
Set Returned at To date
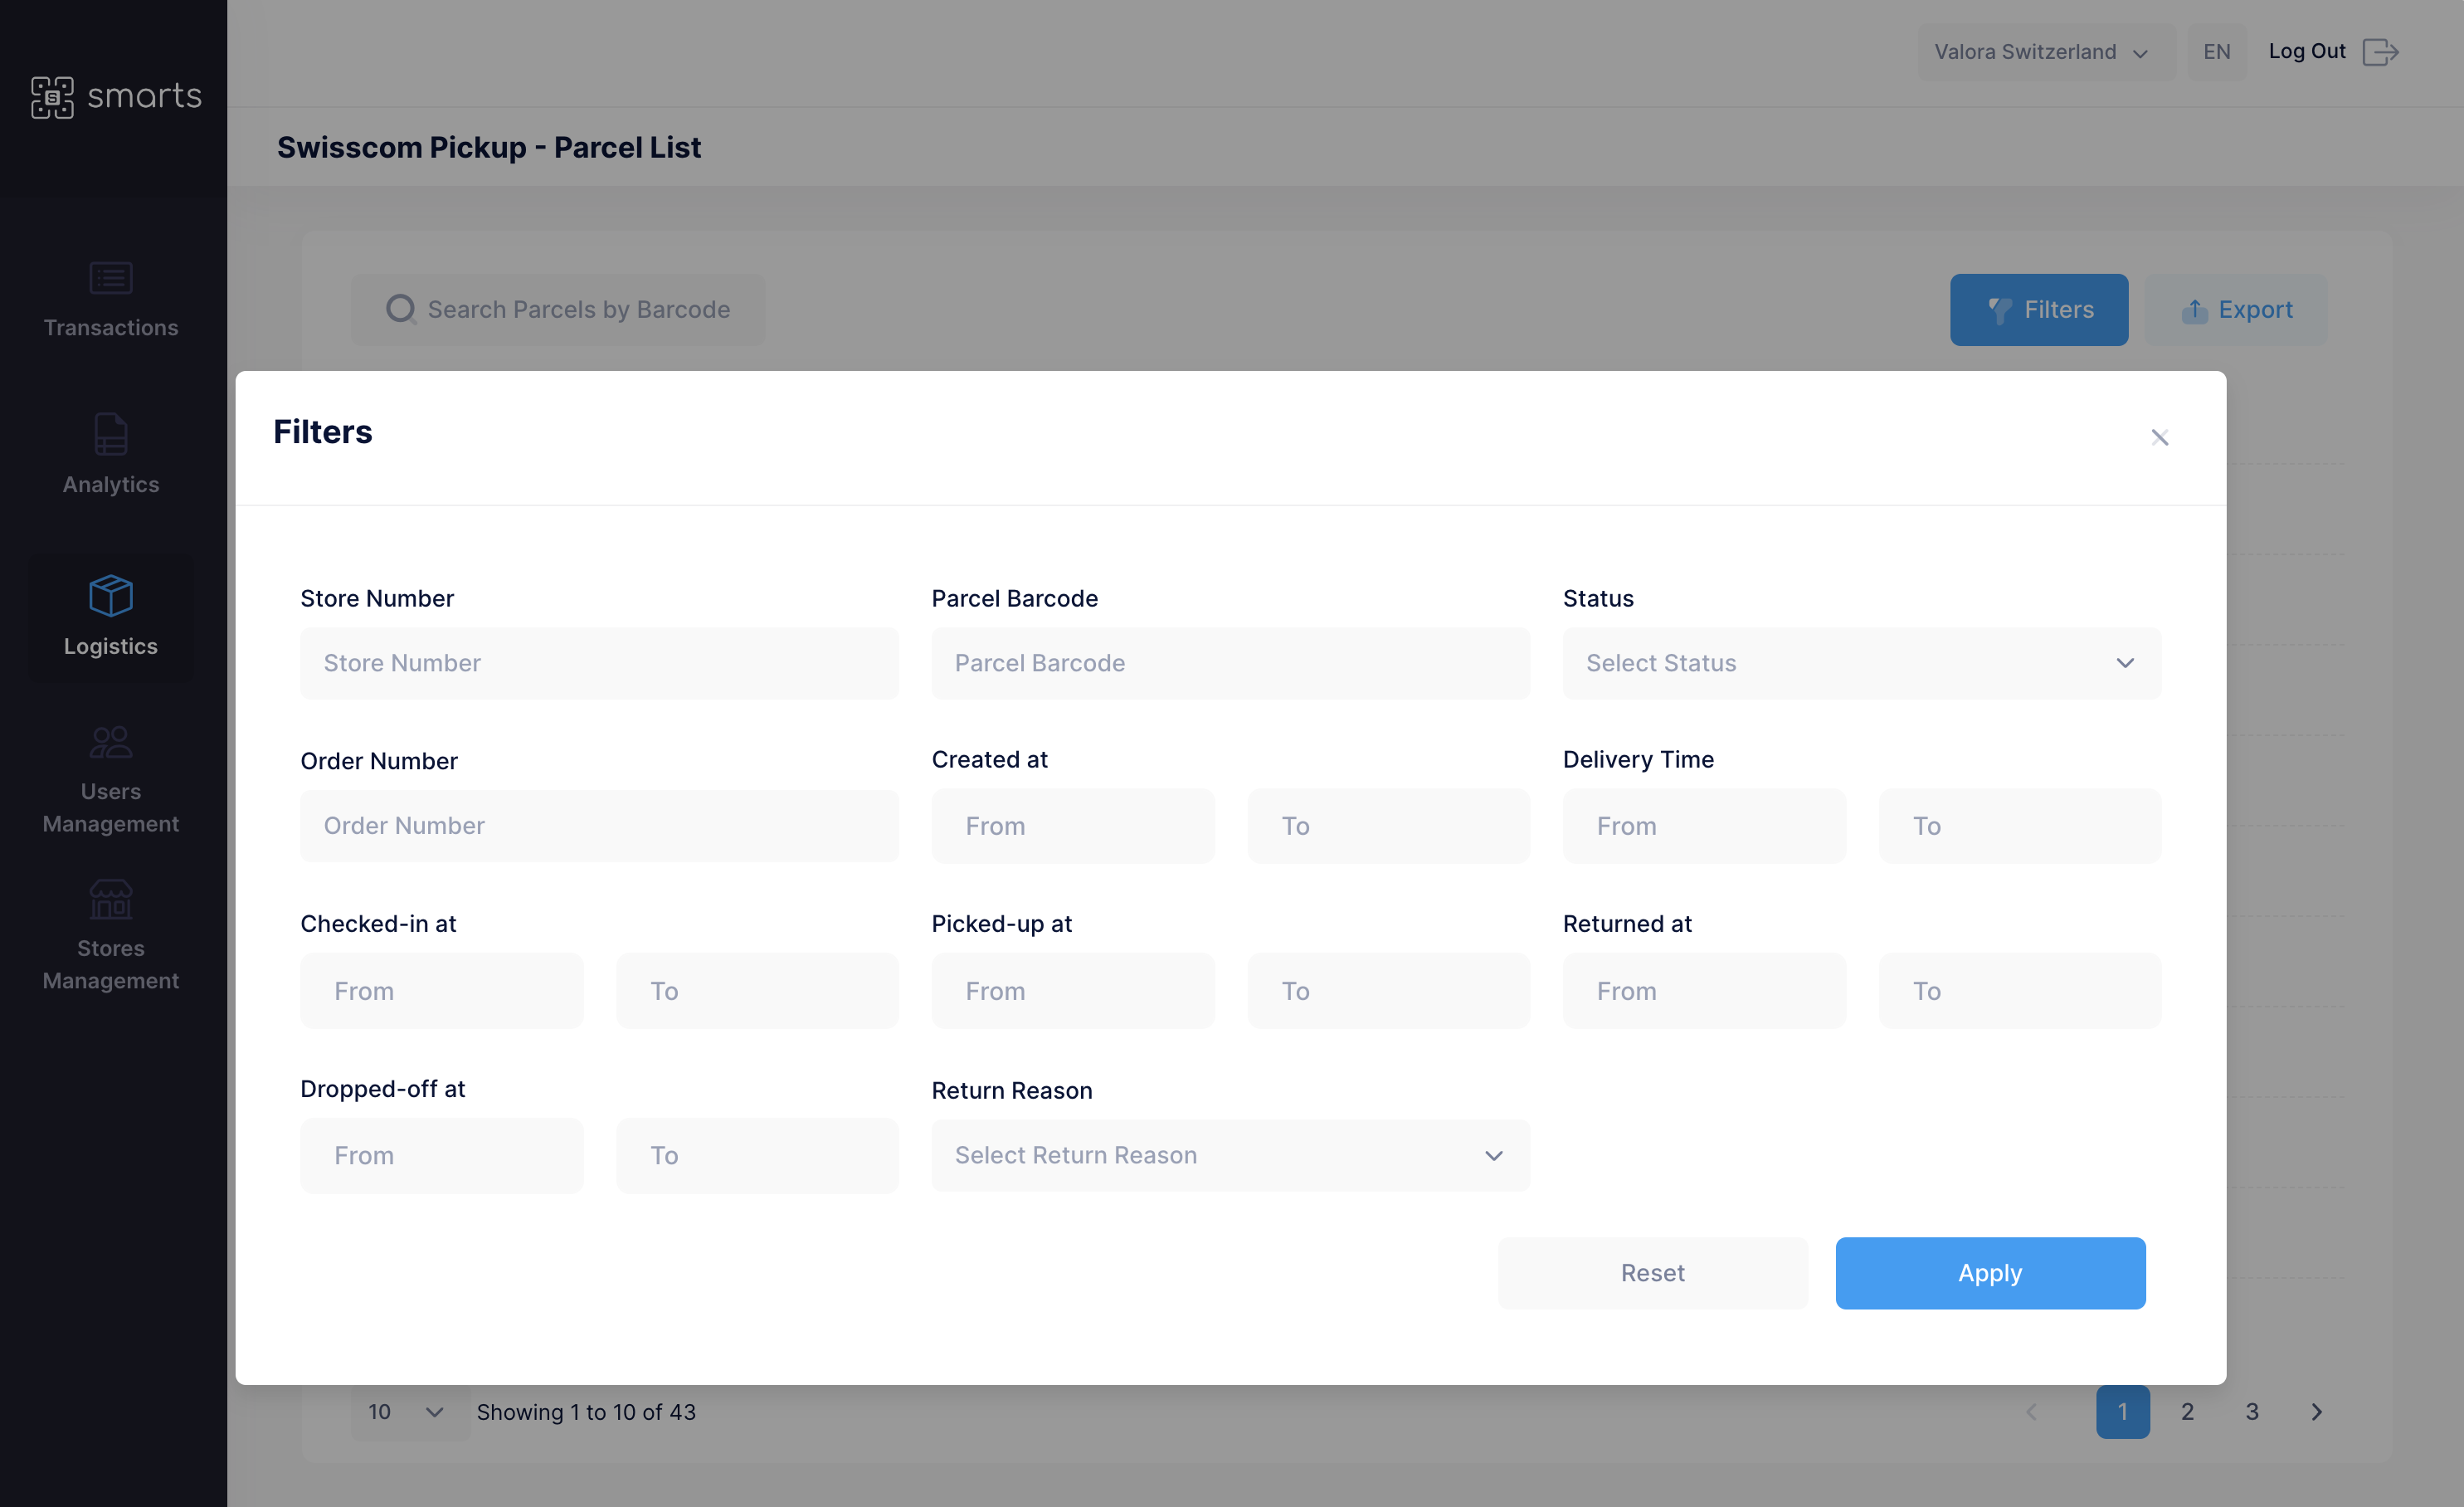click(x=2020, y=991)
